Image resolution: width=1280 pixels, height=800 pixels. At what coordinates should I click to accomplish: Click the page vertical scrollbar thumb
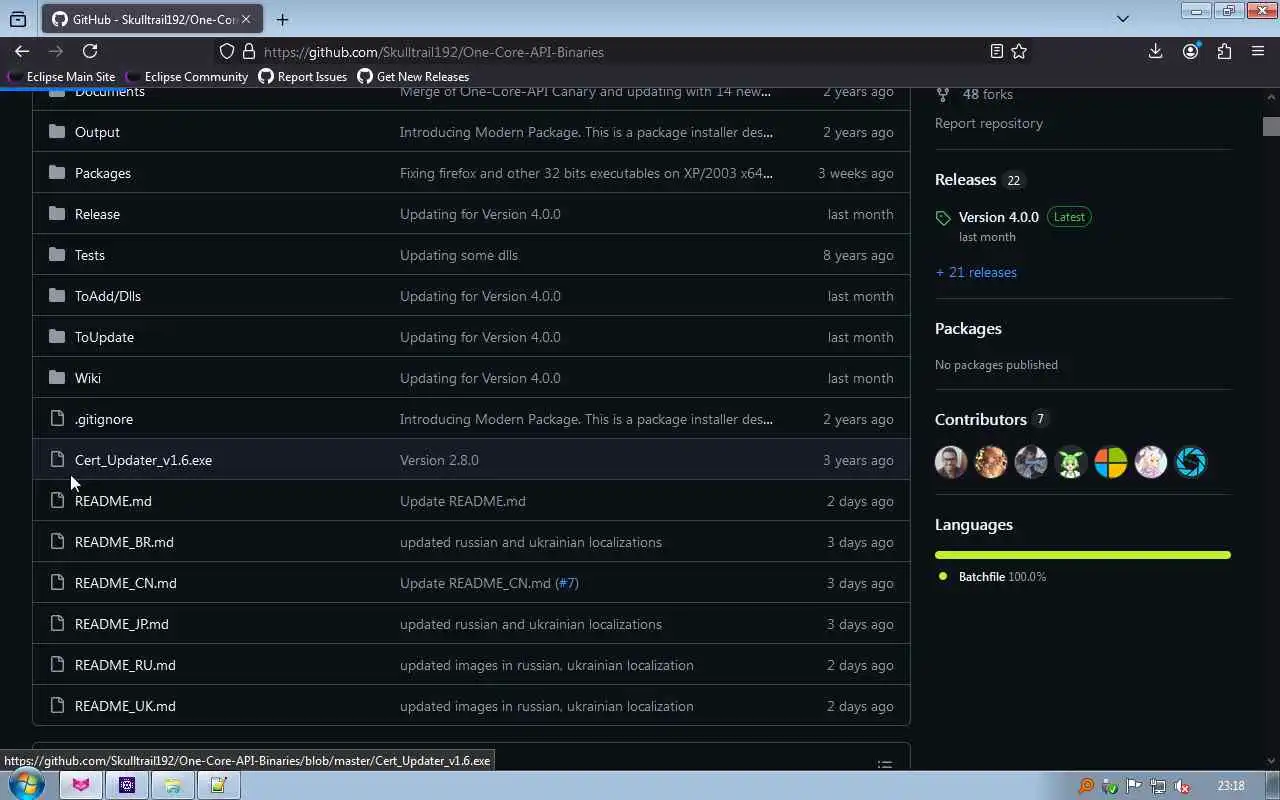pos(1271,127)
